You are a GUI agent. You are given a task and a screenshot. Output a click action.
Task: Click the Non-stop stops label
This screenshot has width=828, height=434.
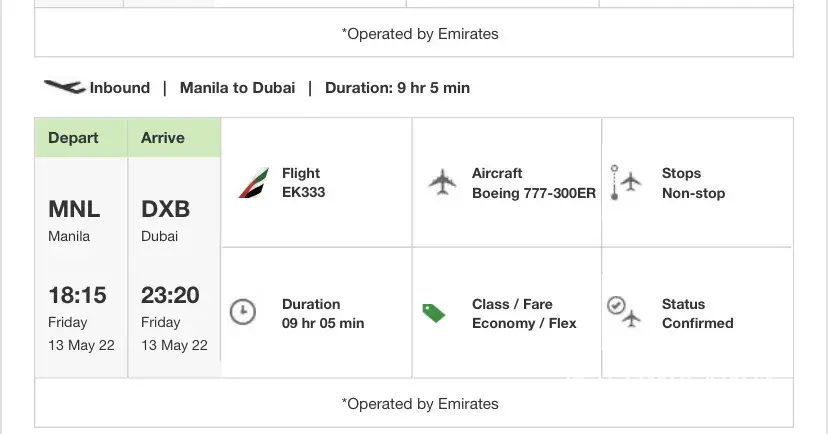pyautogui.click(x=693, y=193)
